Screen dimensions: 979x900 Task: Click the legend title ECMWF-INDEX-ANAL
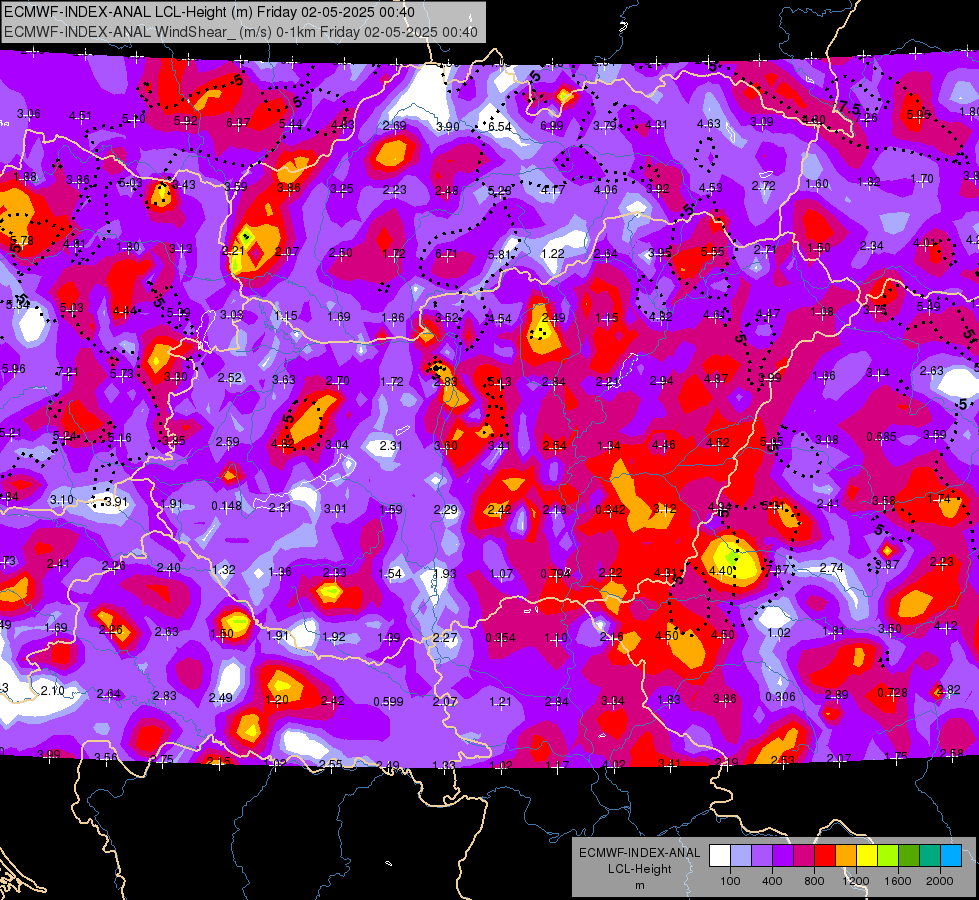(639, 853)
